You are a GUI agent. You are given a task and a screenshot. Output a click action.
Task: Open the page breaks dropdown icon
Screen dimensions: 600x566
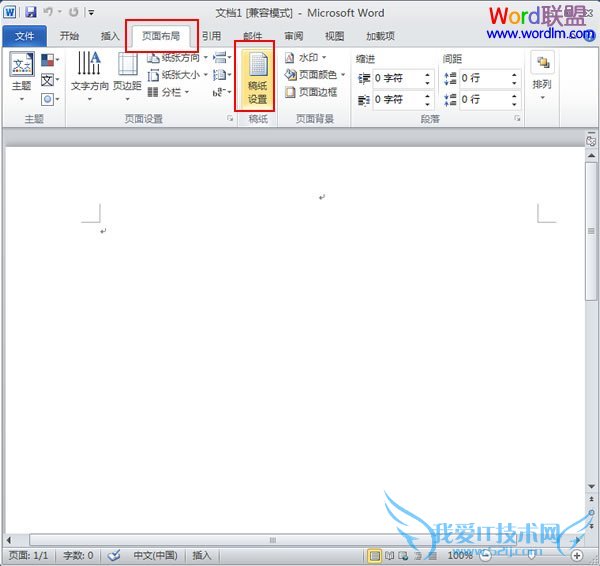point(222,58)
